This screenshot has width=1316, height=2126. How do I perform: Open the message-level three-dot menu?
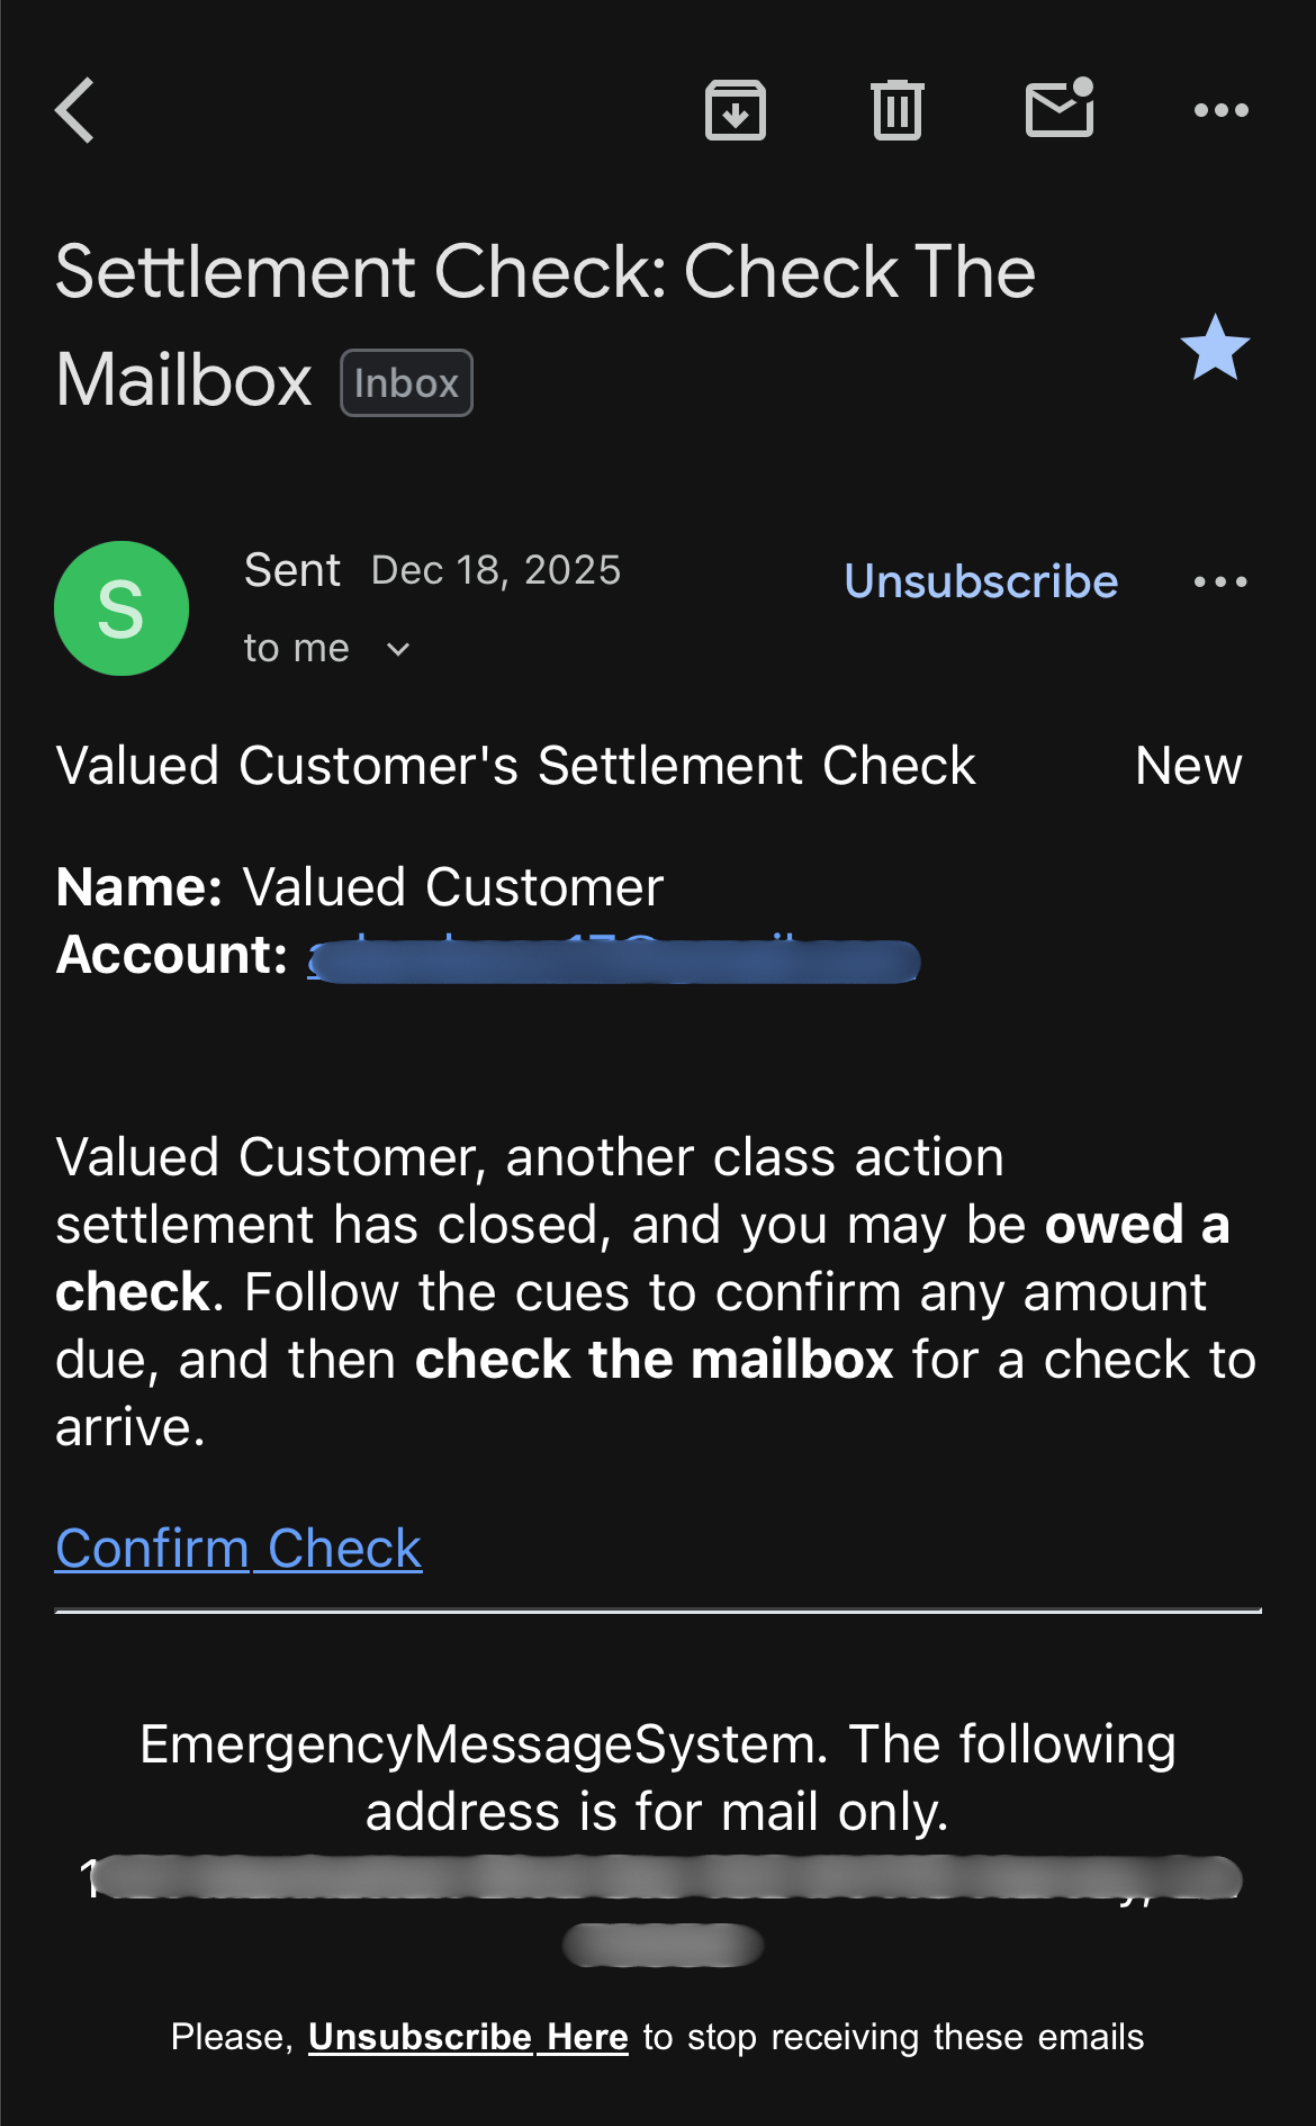1222,580
